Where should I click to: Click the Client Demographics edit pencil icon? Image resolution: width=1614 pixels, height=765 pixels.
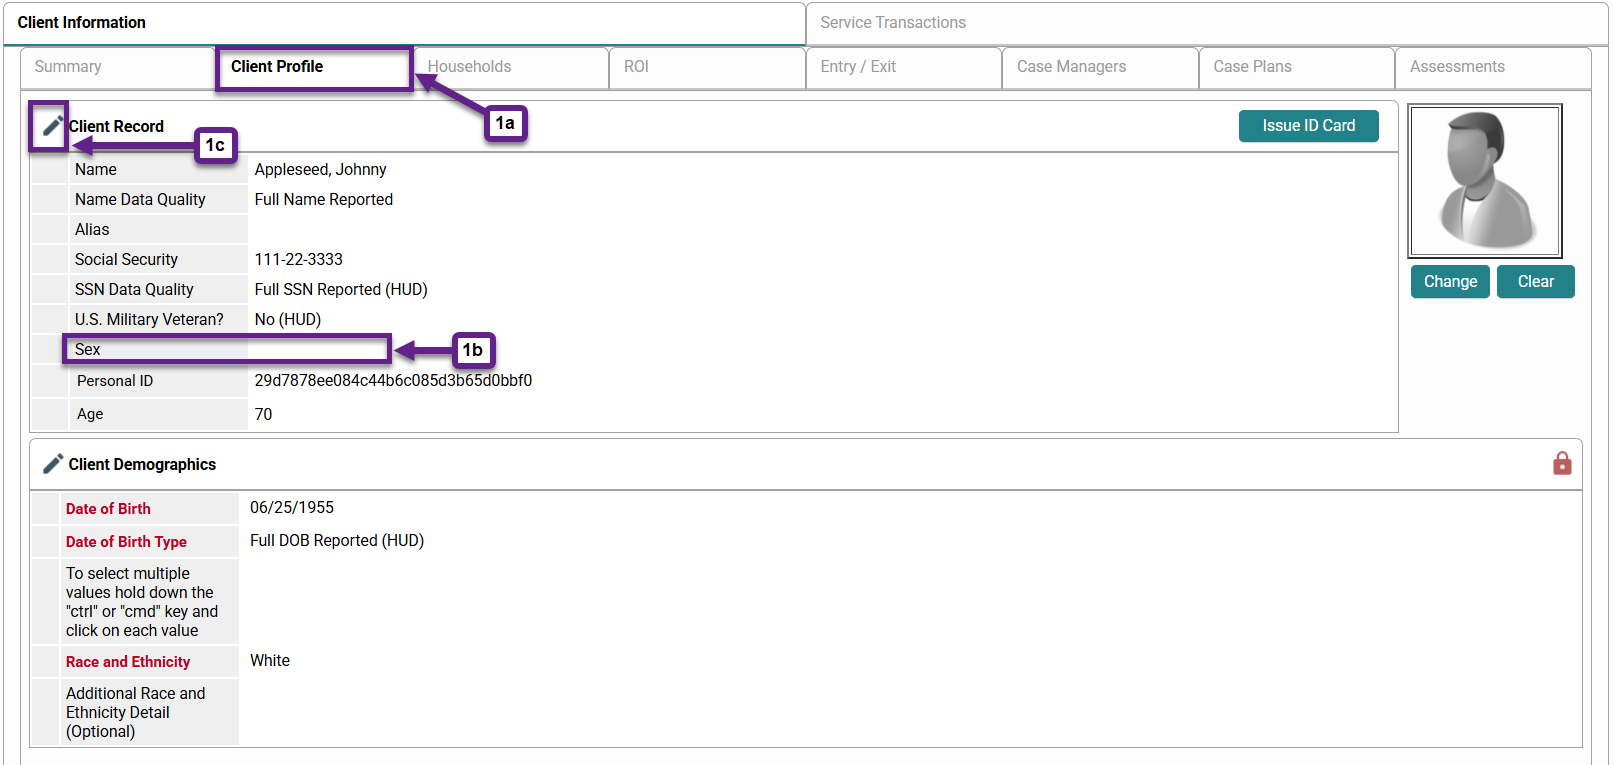pos(52,464)
